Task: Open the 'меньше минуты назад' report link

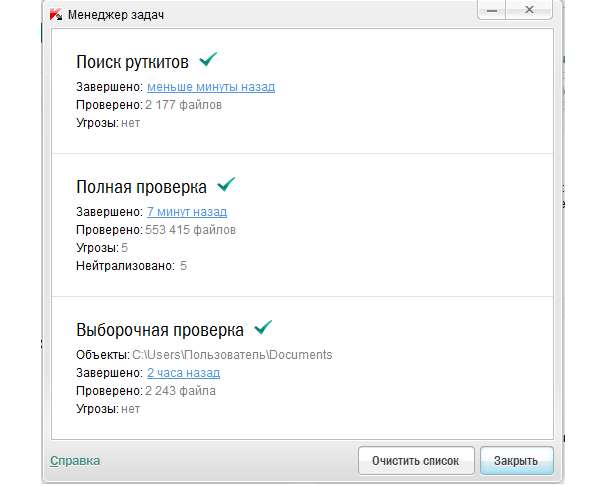Action: tap(211, 87)
